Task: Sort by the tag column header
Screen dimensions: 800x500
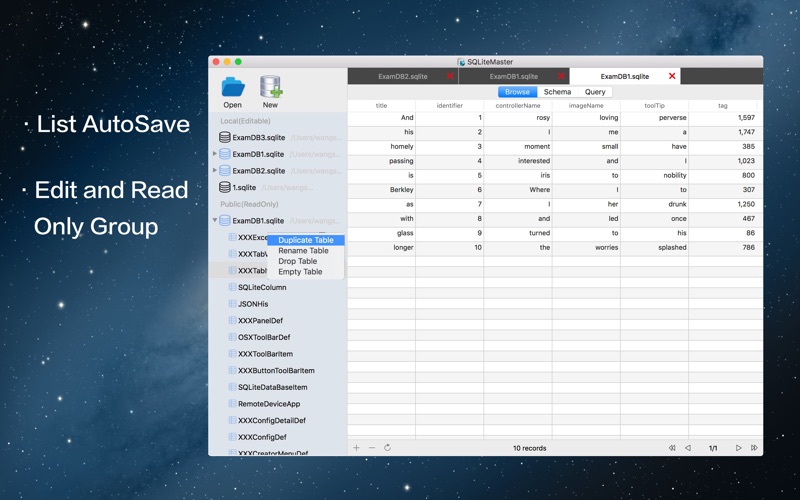Action: [722, 106]
